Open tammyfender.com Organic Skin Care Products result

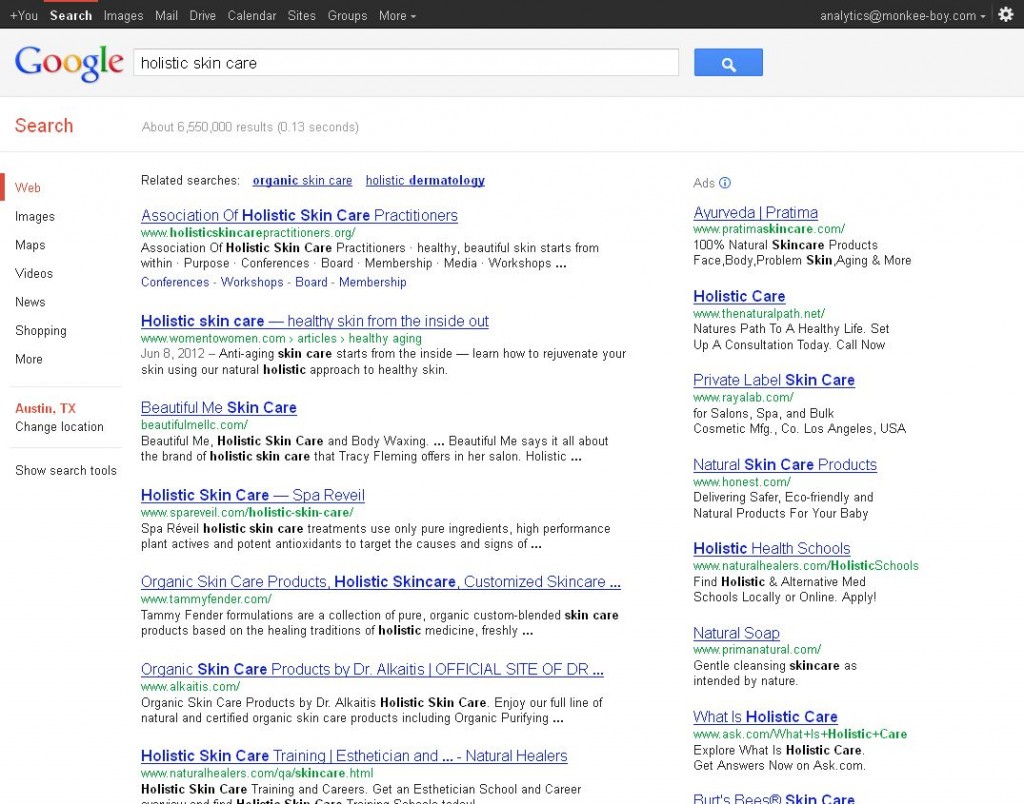click(381, 582)
